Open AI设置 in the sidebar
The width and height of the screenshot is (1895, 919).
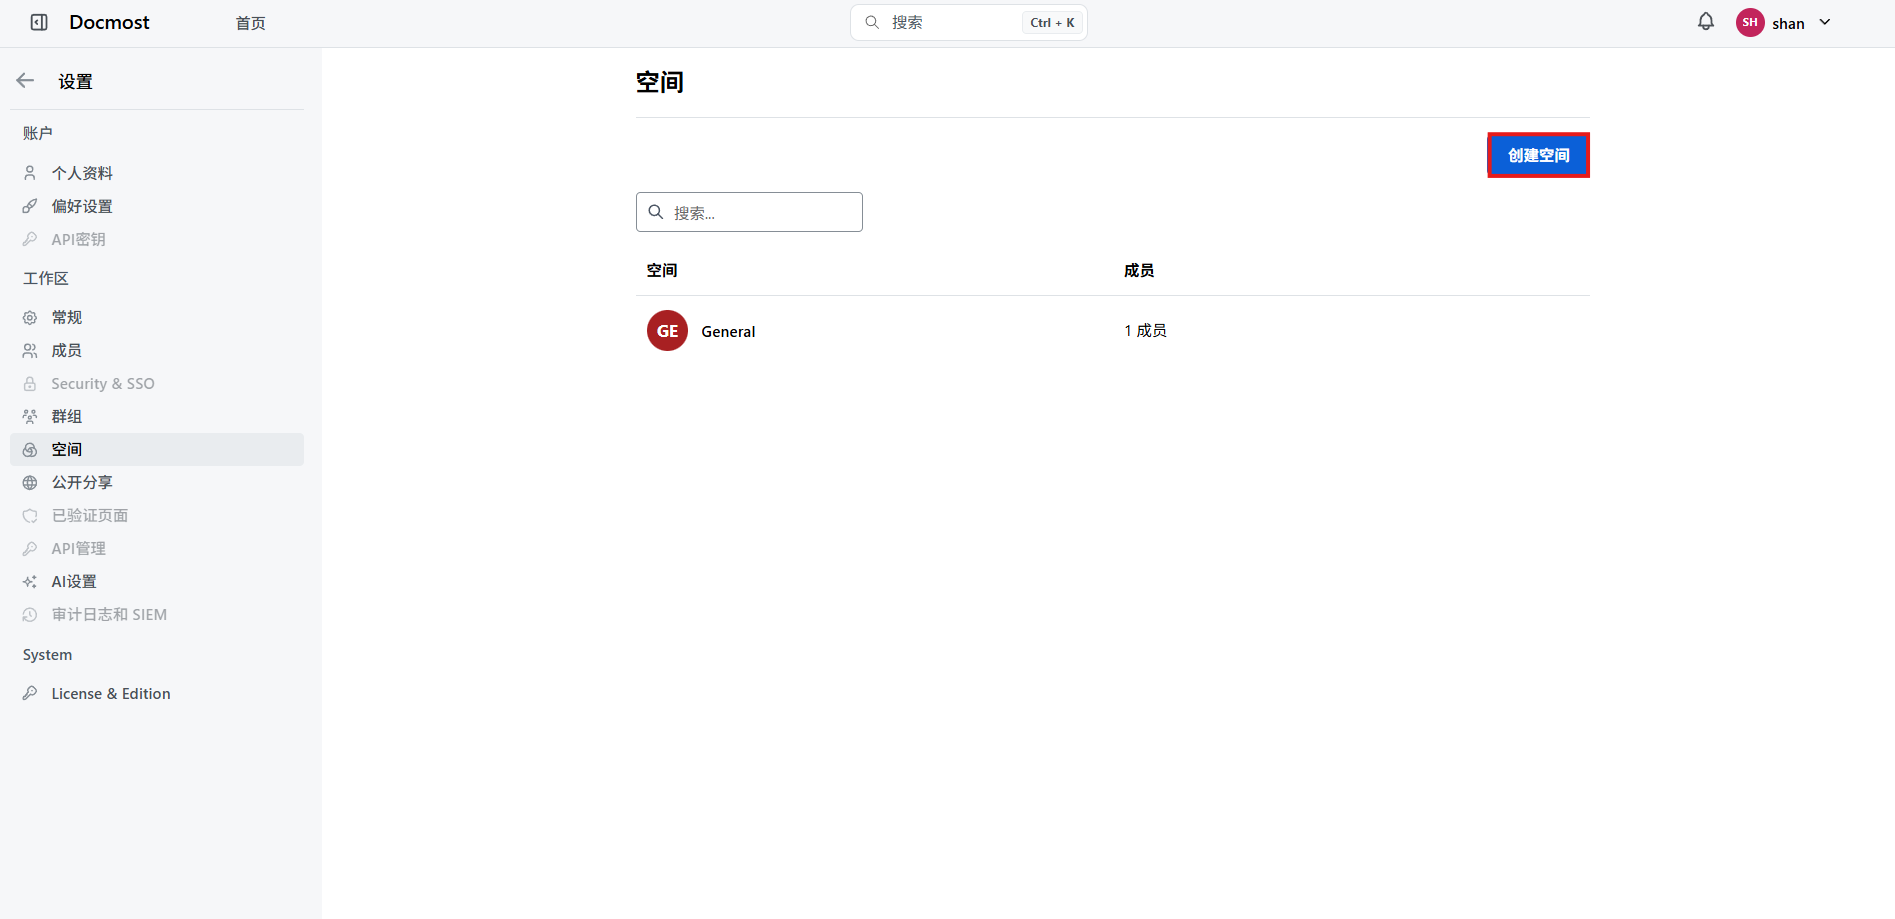click(157, 581)
